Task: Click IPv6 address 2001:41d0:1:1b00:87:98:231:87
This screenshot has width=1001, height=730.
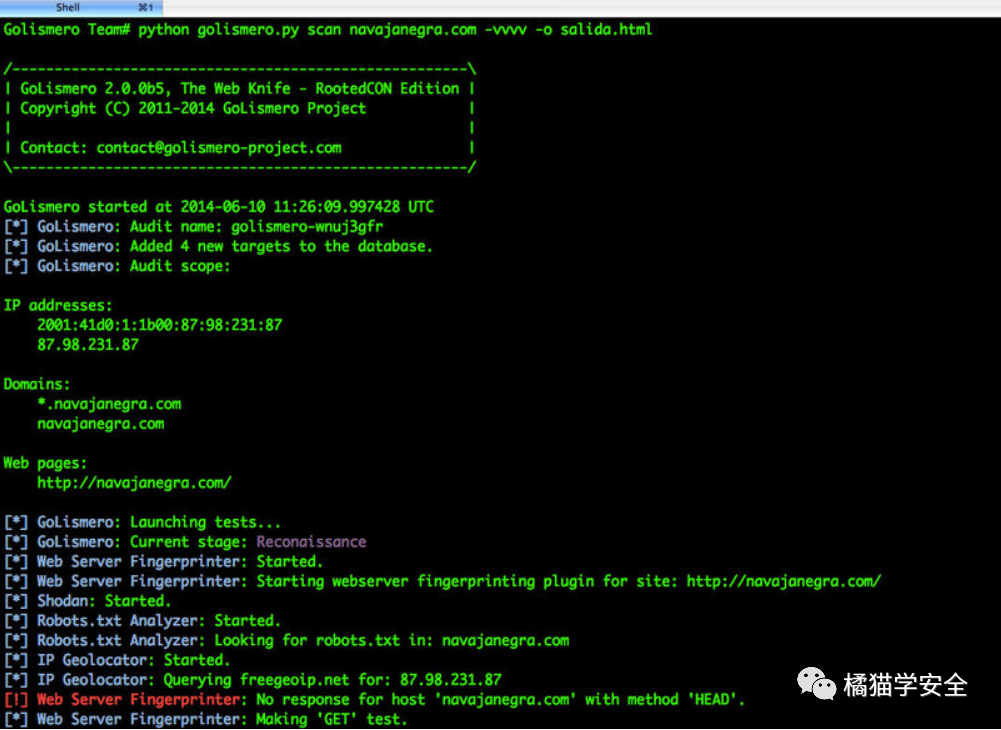Action: click(x=160, y=325)
